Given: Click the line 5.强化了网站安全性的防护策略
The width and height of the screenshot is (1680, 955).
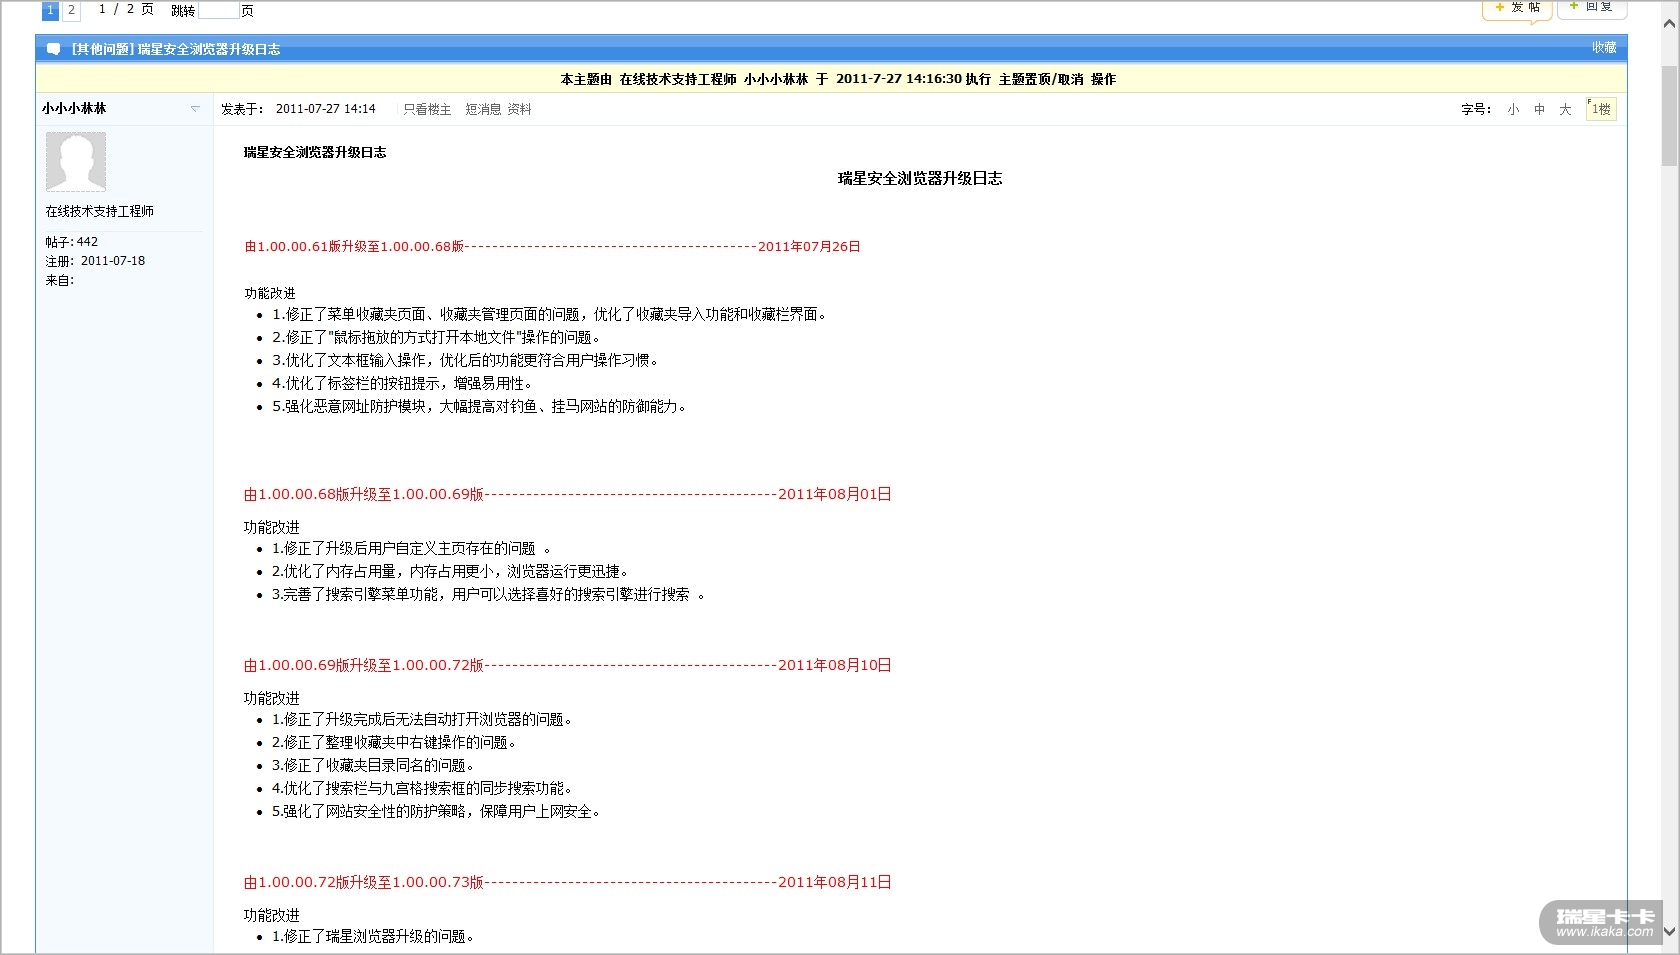Looking at the screenshot, I should 438,811.
